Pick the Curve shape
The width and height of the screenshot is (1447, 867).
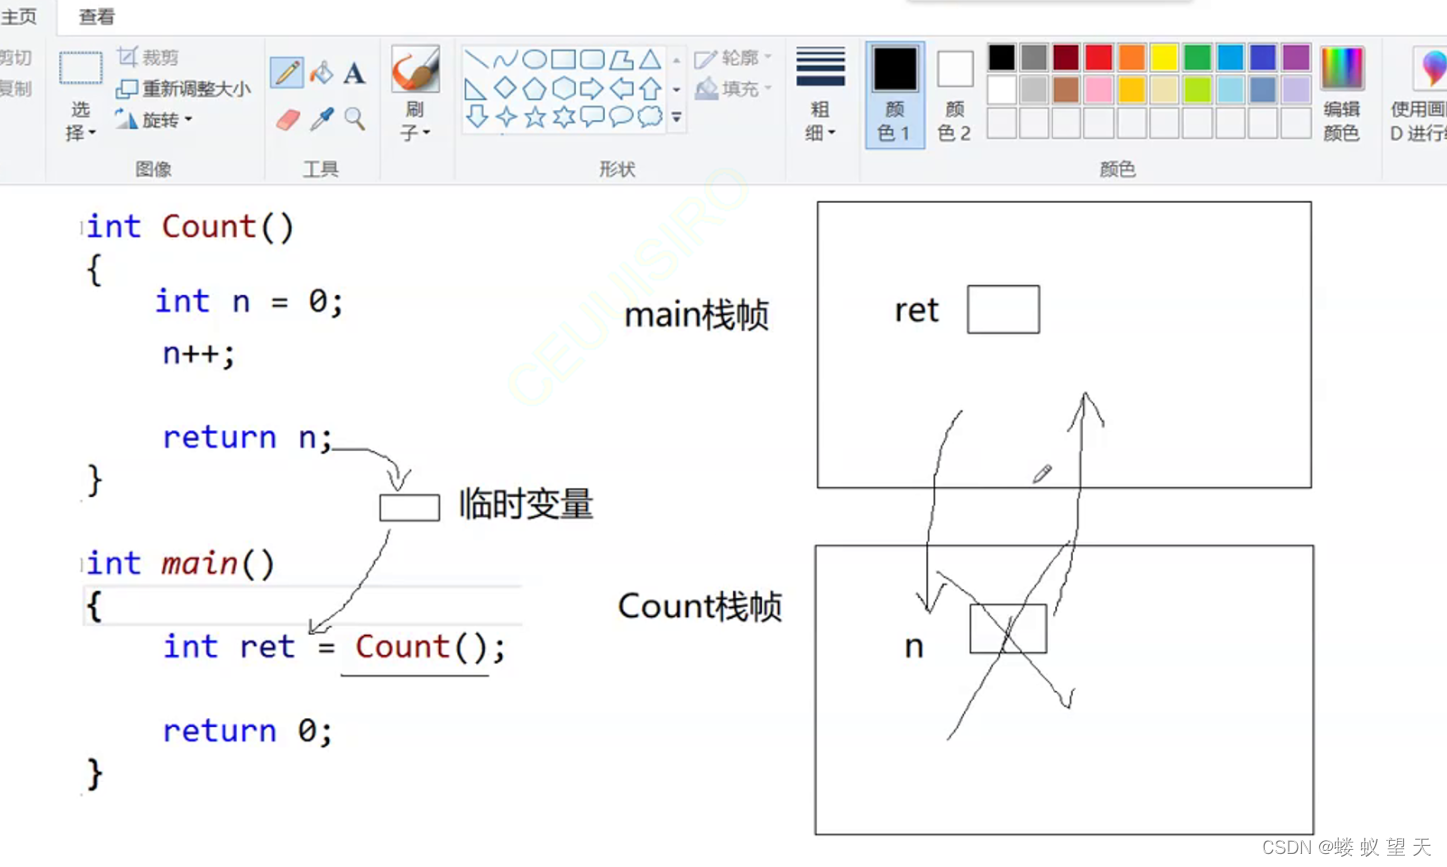[x=505, y=59]
